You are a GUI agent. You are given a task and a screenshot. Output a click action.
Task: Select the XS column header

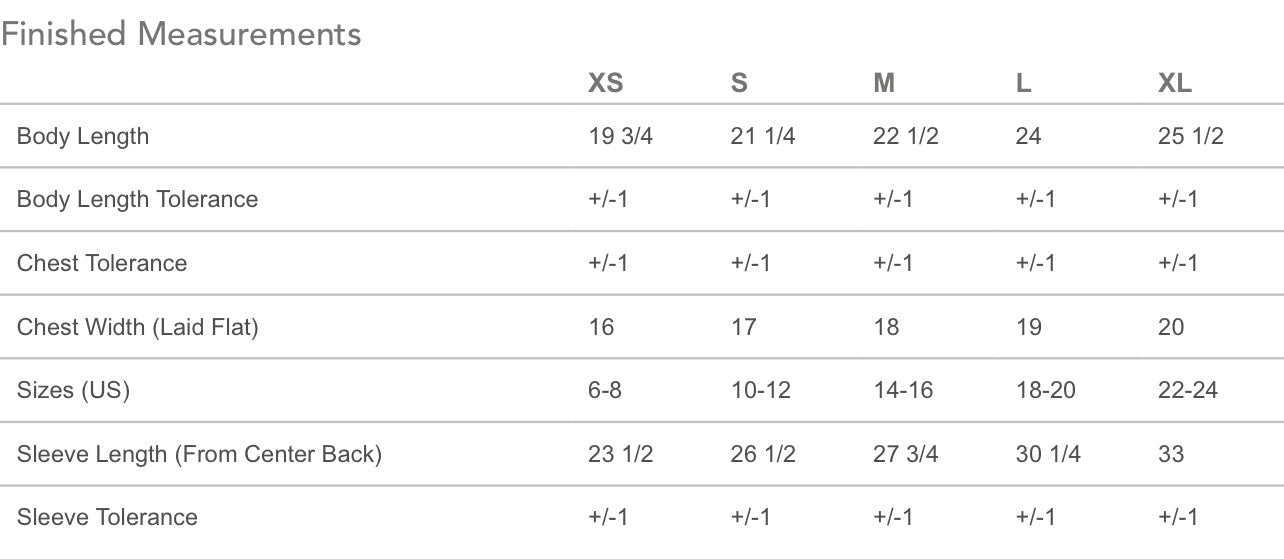click(605, 83)
